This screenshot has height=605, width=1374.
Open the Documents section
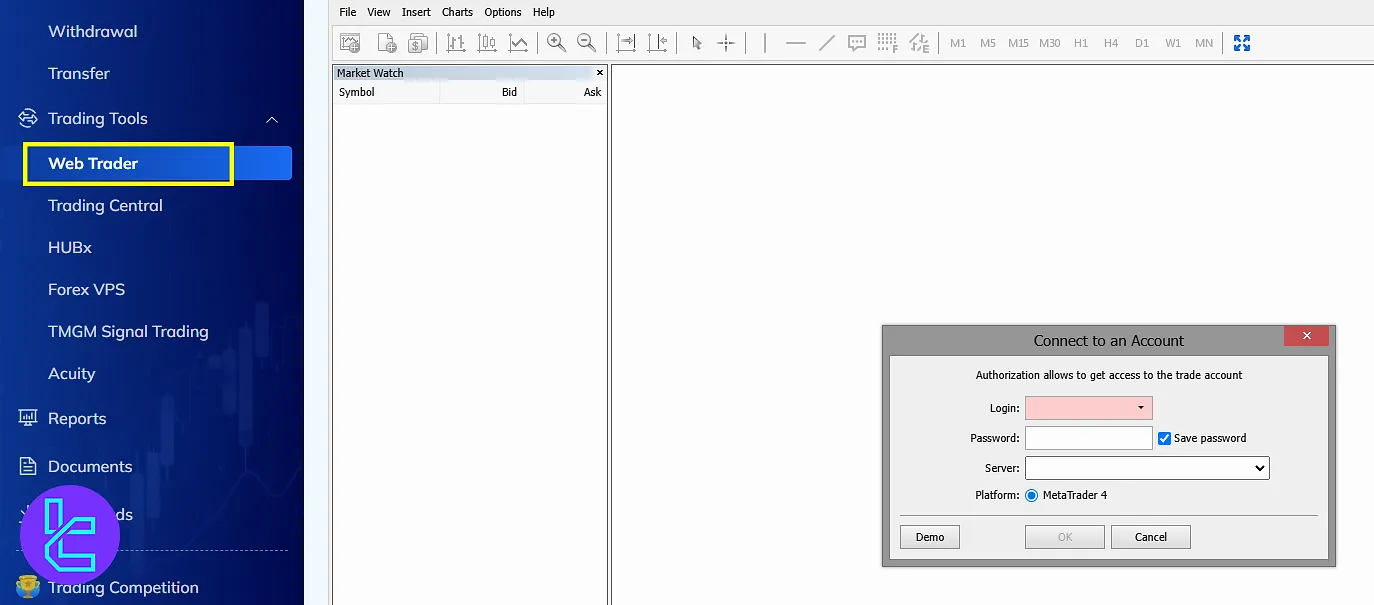90,467
